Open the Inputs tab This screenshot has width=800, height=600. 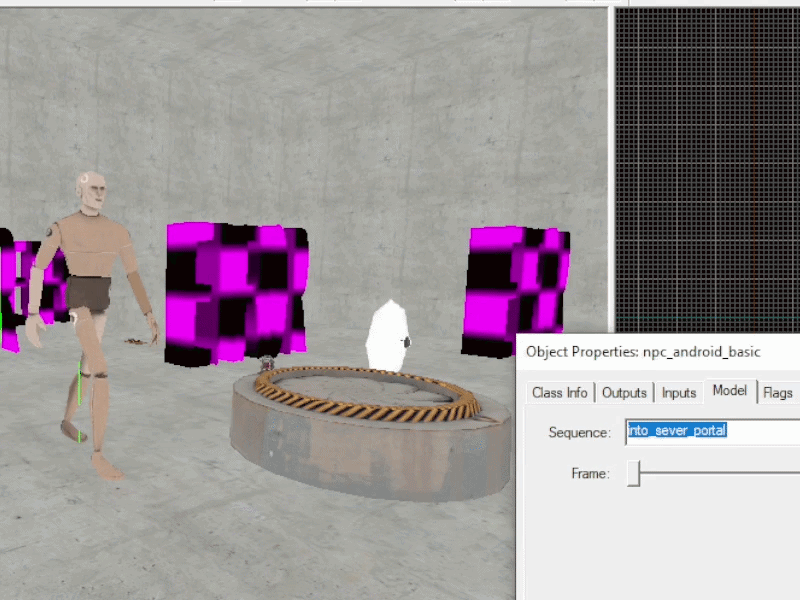pos(679,392)
